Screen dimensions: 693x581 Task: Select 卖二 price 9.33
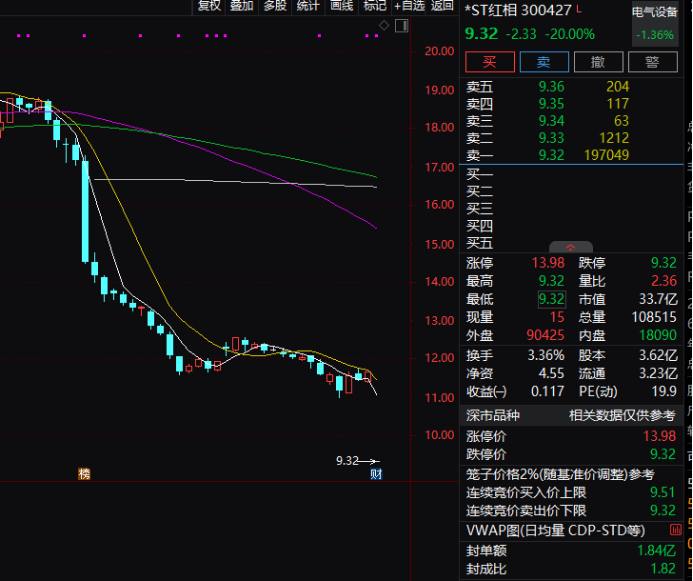551,138
